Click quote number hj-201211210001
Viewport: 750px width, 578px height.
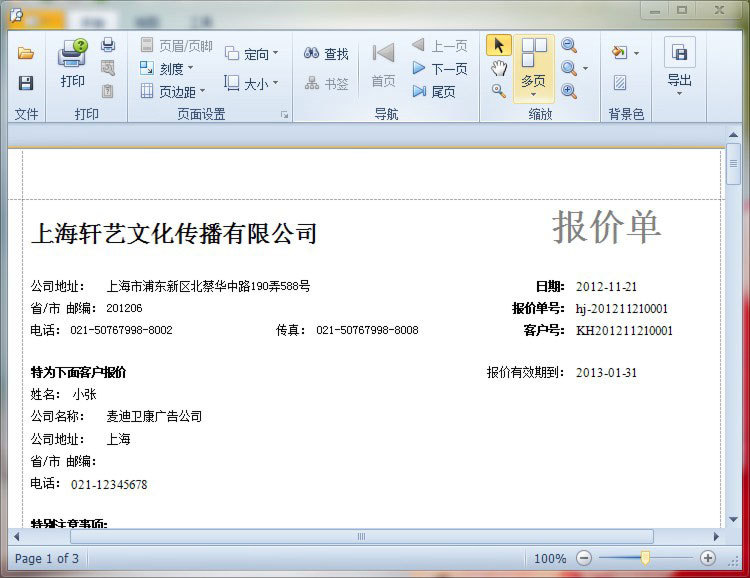tap(622, 309)
